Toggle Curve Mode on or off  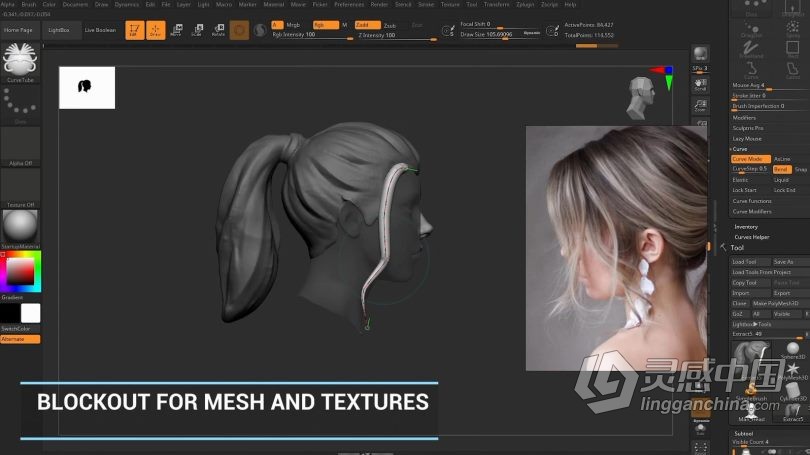tap(751, 159)
